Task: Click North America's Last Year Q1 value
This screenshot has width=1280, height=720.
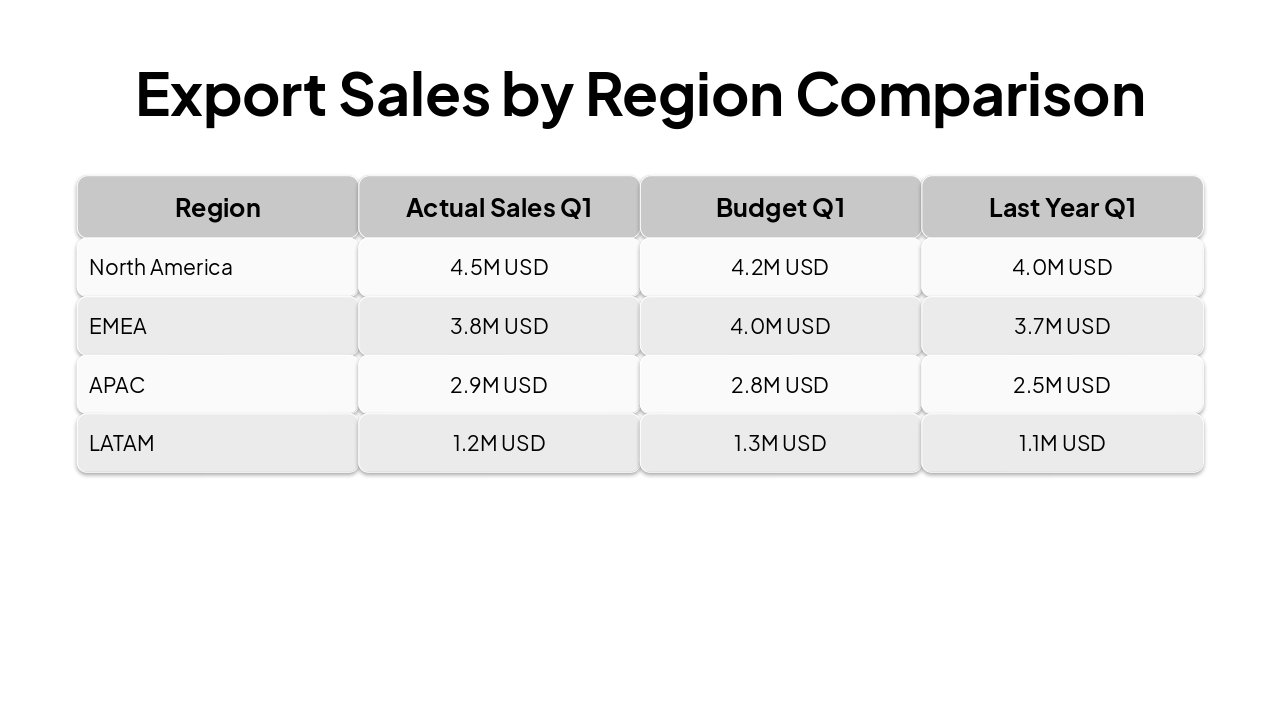Action: point(1062,267)
